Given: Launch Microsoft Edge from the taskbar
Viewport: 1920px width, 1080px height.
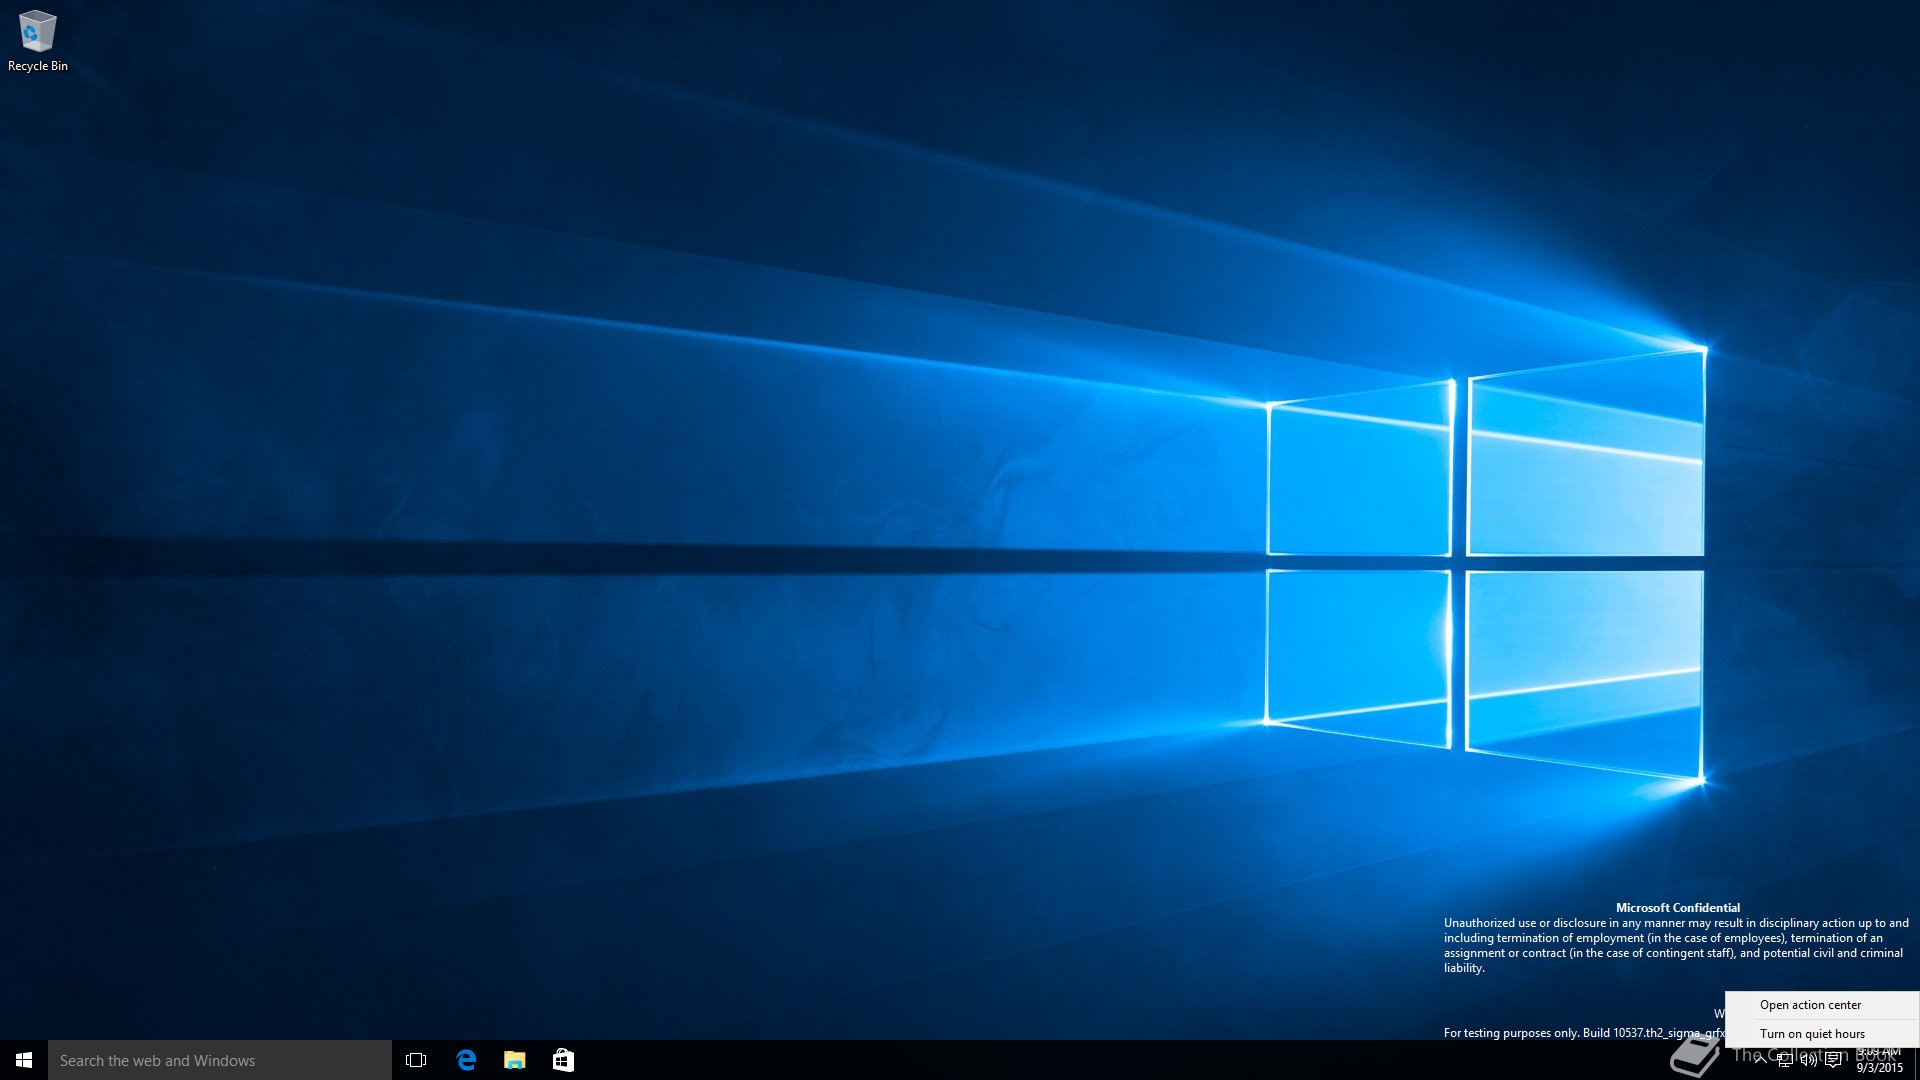Looking at the screenshot, I should coord(466,1060).
